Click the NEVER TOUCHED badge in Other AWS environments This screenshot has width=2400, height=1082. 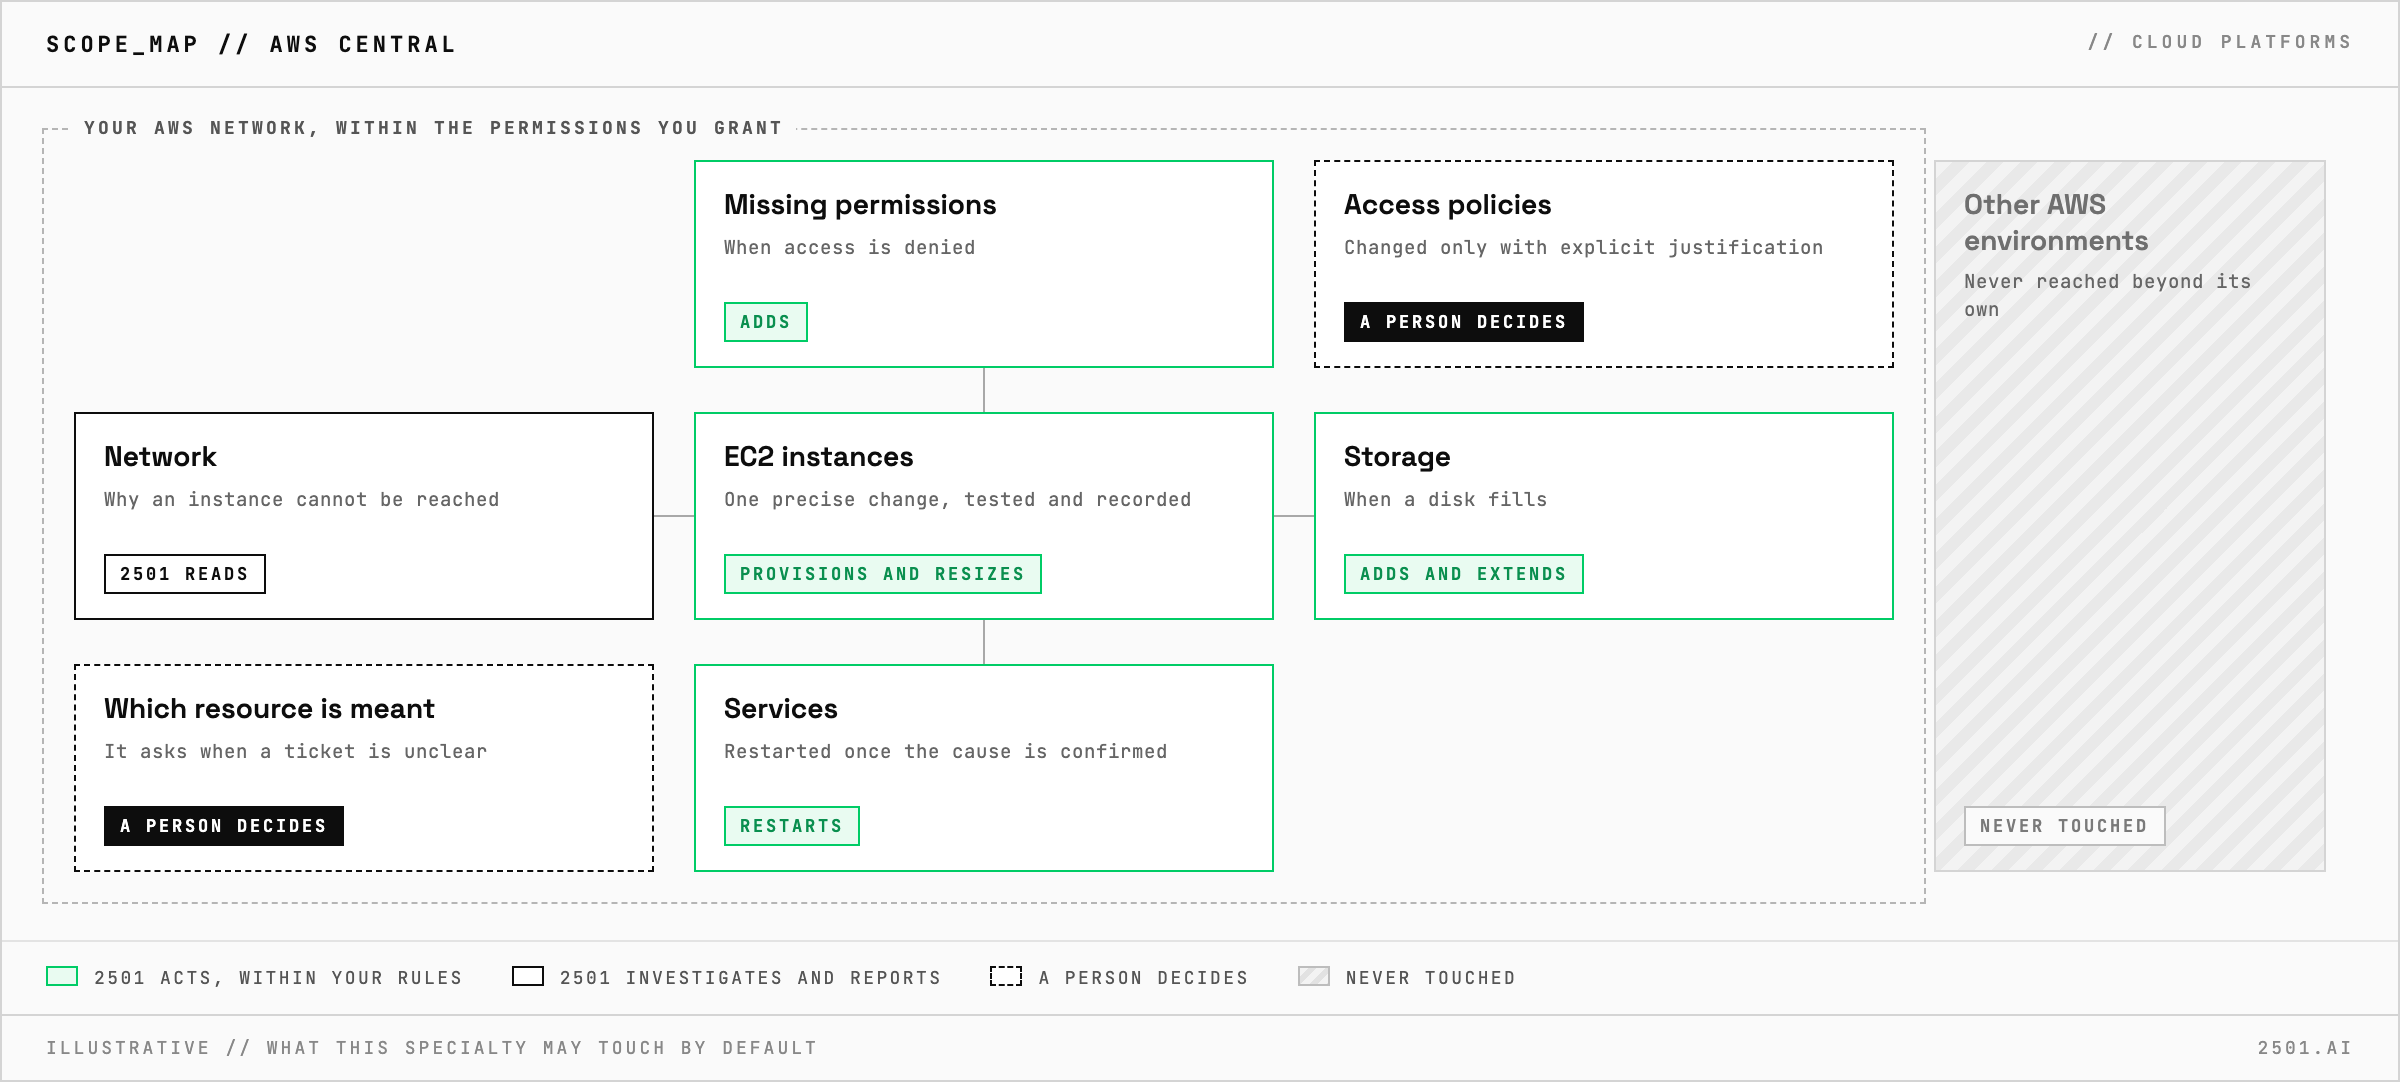tap(2065, 826)
